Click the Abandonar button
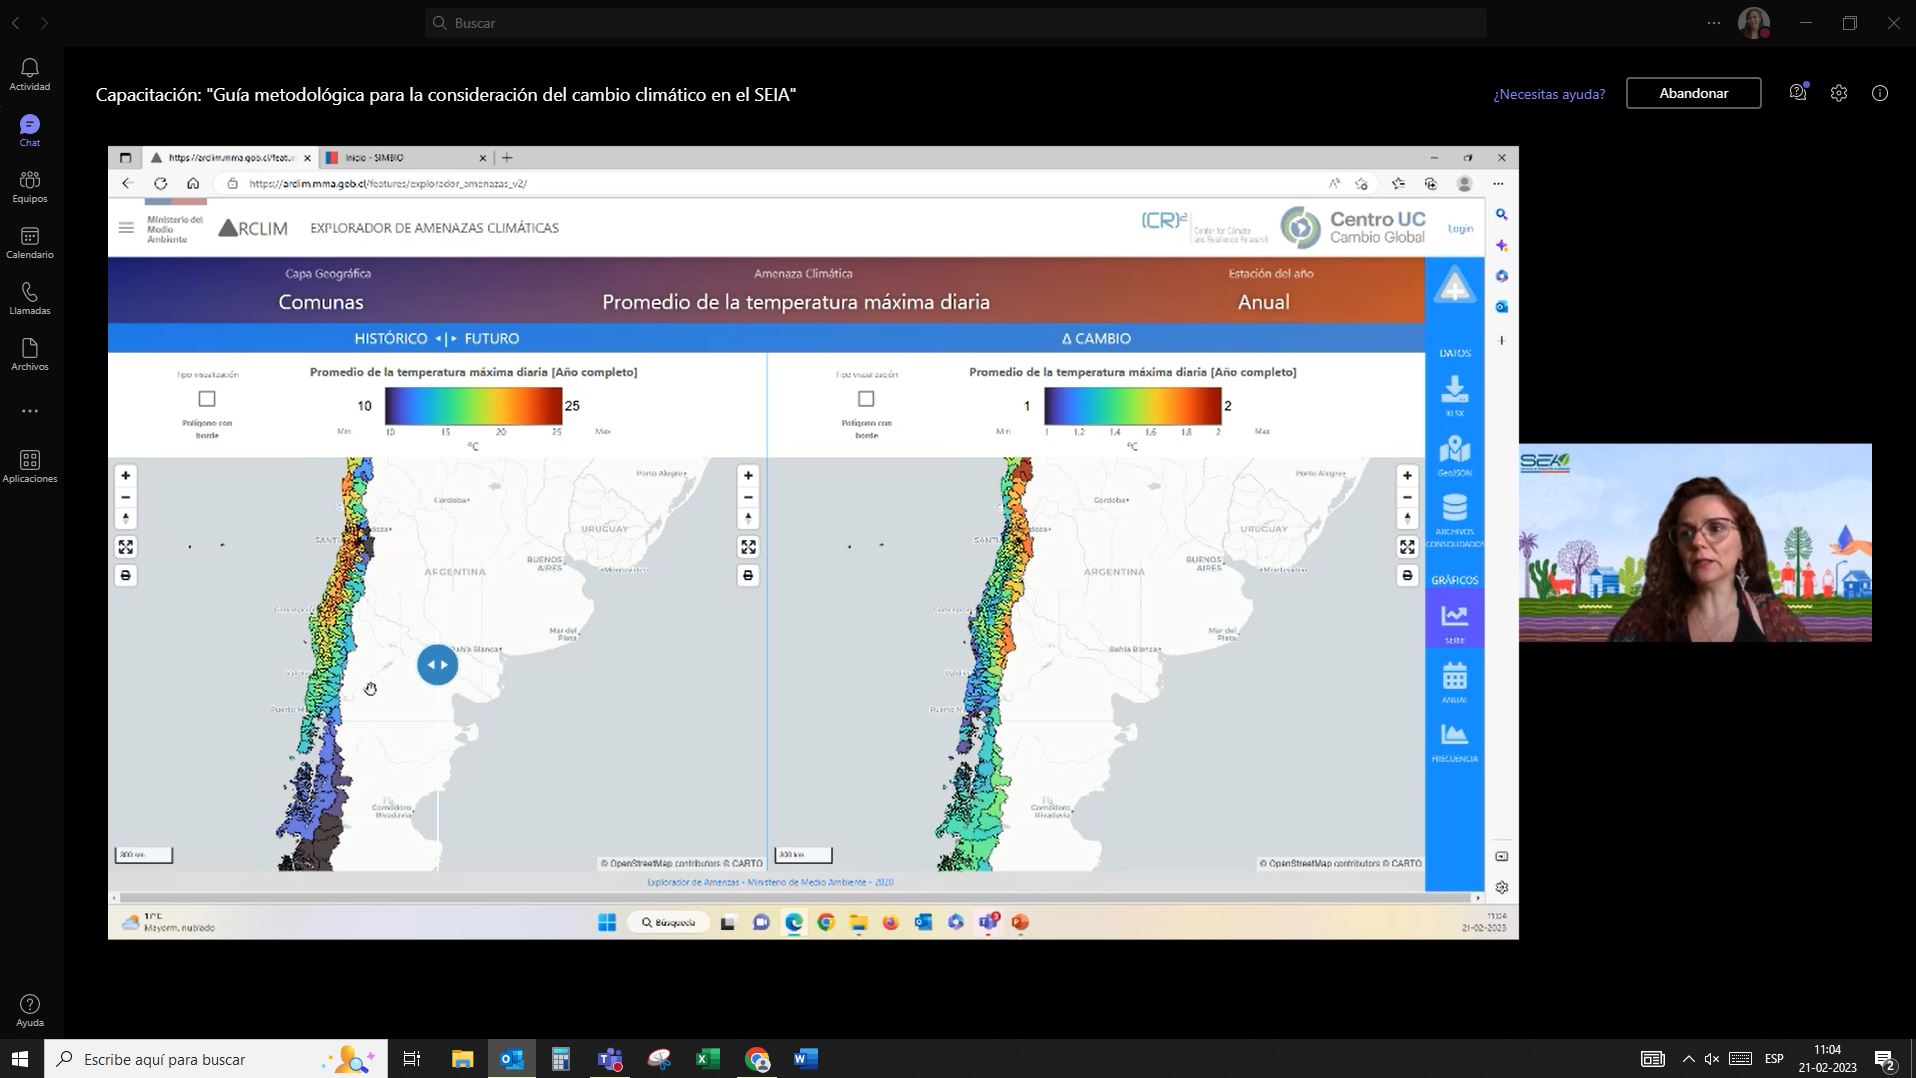The width and height of the screenshot is (1916, 1078). pos(1693,93)
